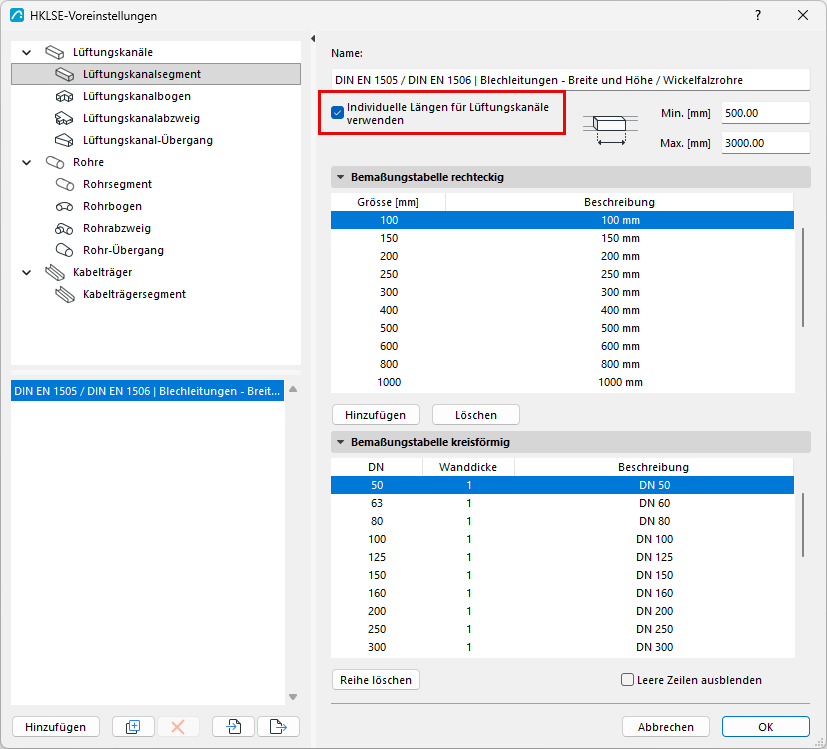Select the DN 125 row in circular table
The width and height of the screenshot is (827, 749).
[x=562, y=557]
